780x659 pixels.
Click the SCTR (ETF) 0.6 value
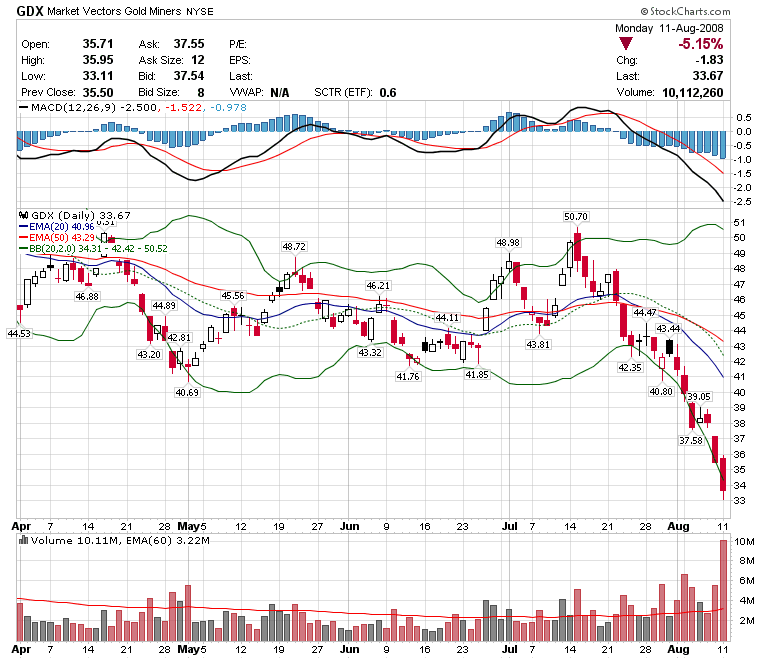click(x=388, y=93)
